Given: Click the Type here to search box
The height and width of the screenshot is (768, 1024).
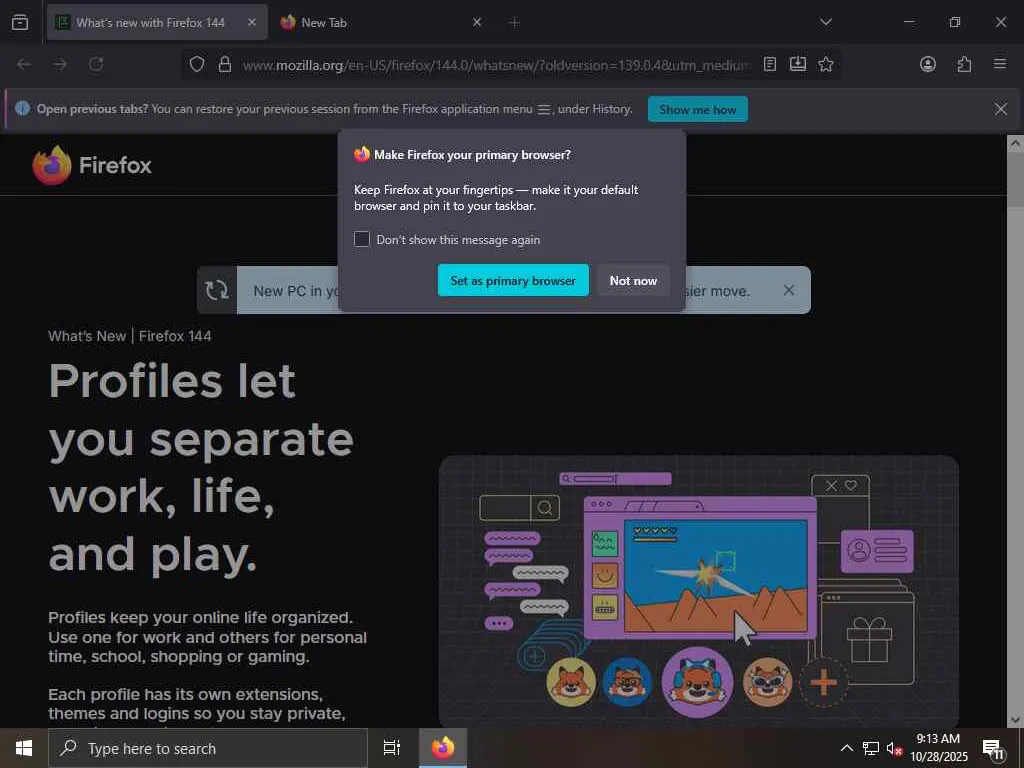Looking at the screenshot, I should (208, 748).
